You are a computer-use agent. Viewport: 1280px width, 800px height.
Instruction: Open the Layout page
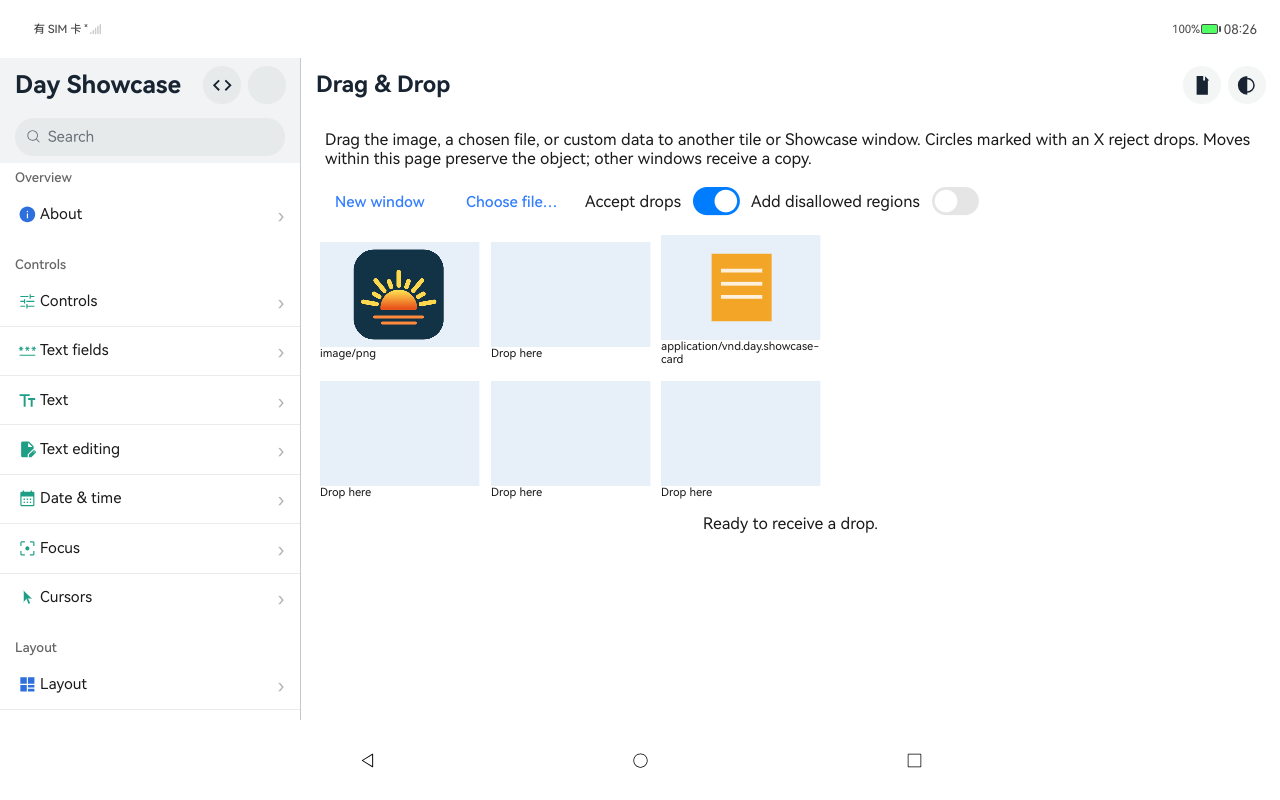tap(150, 684)
